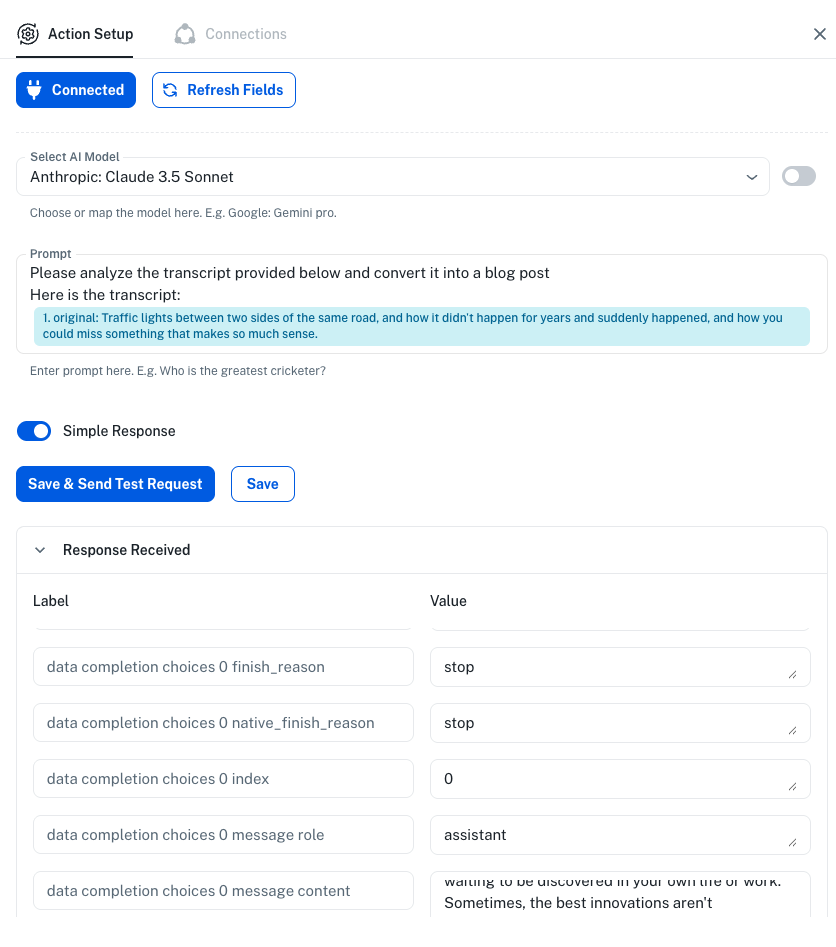Screen dimensions: 836x947
Task: Click Save & Send Test Request
Action: pos(115,484)
